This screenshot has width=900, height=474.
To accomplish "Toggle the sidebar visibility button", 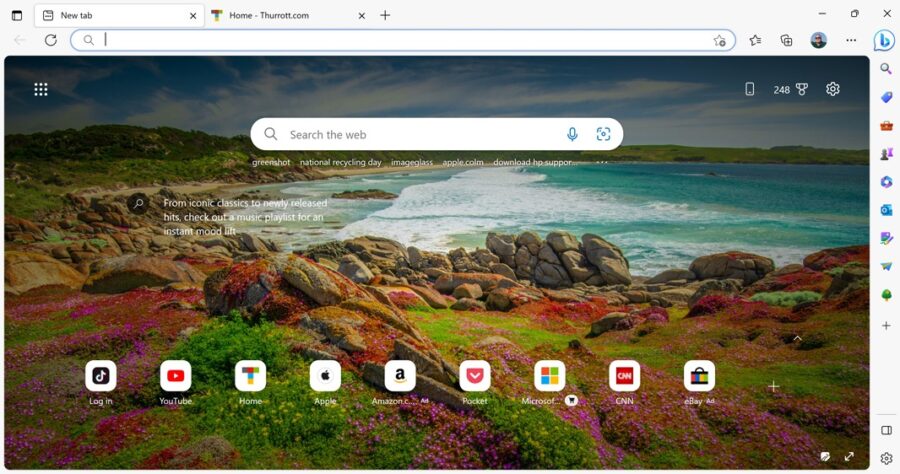I will click(886, 430).
